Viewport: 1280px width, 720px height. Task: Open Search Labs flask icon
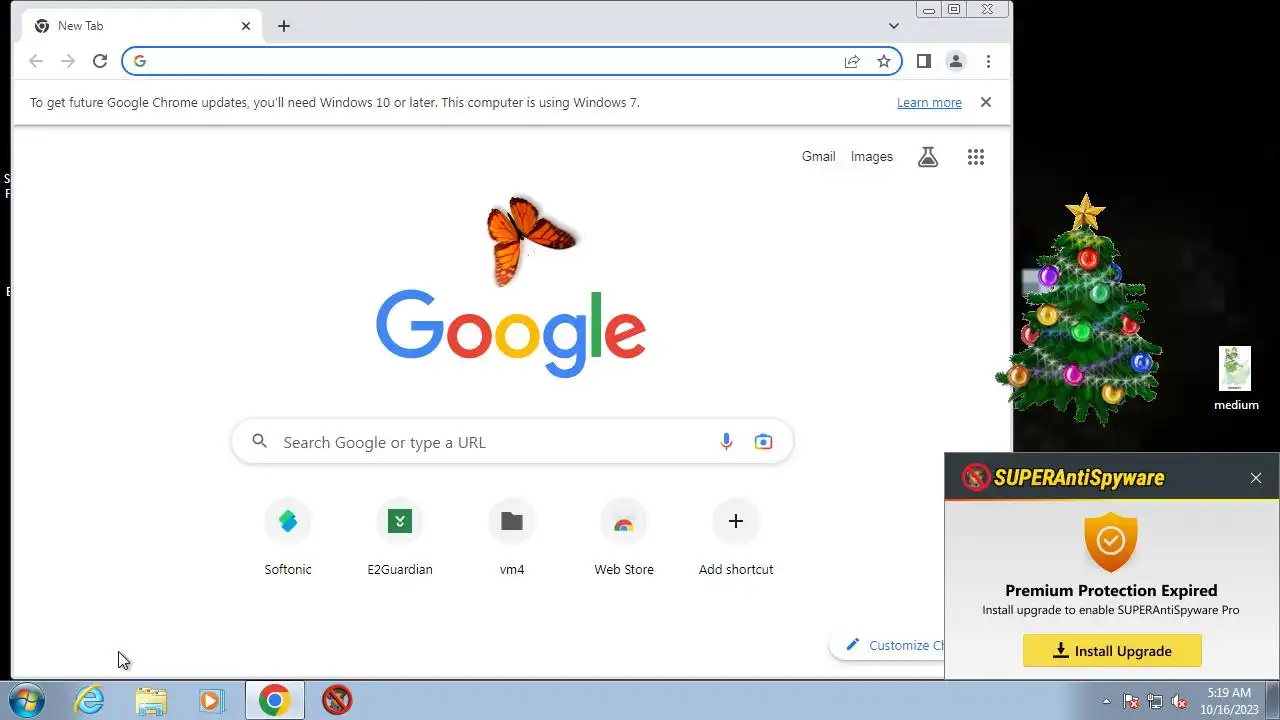[928, 157]
